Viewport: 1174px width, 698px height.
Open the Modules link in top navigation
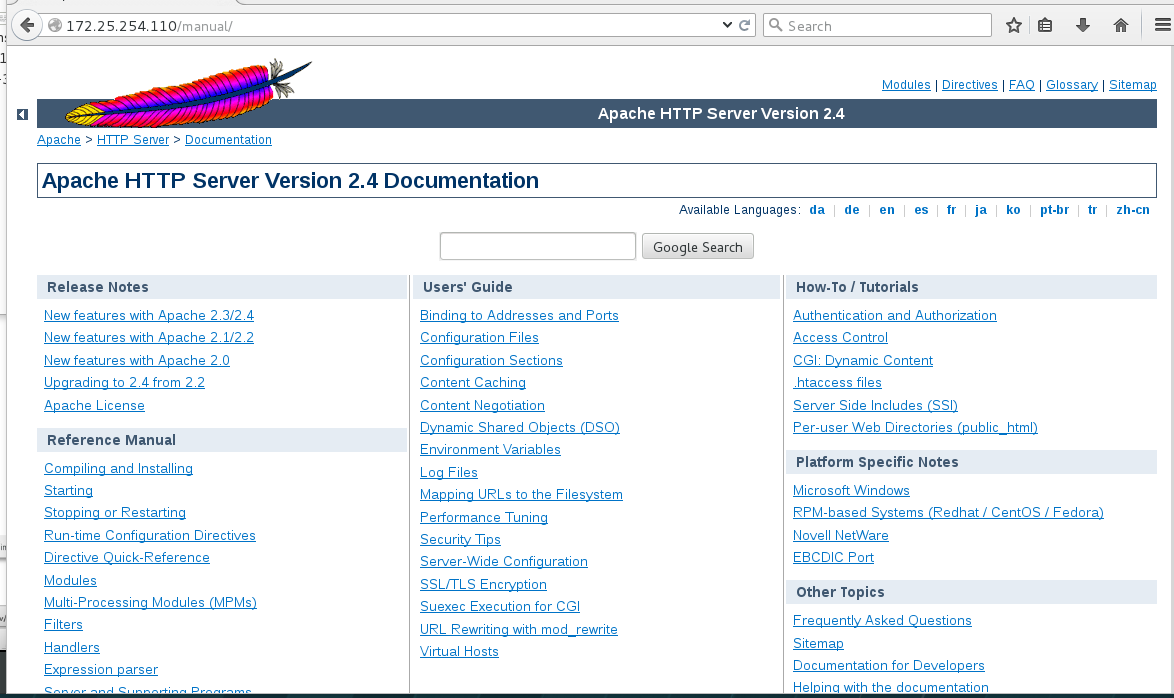pos(906,85)
